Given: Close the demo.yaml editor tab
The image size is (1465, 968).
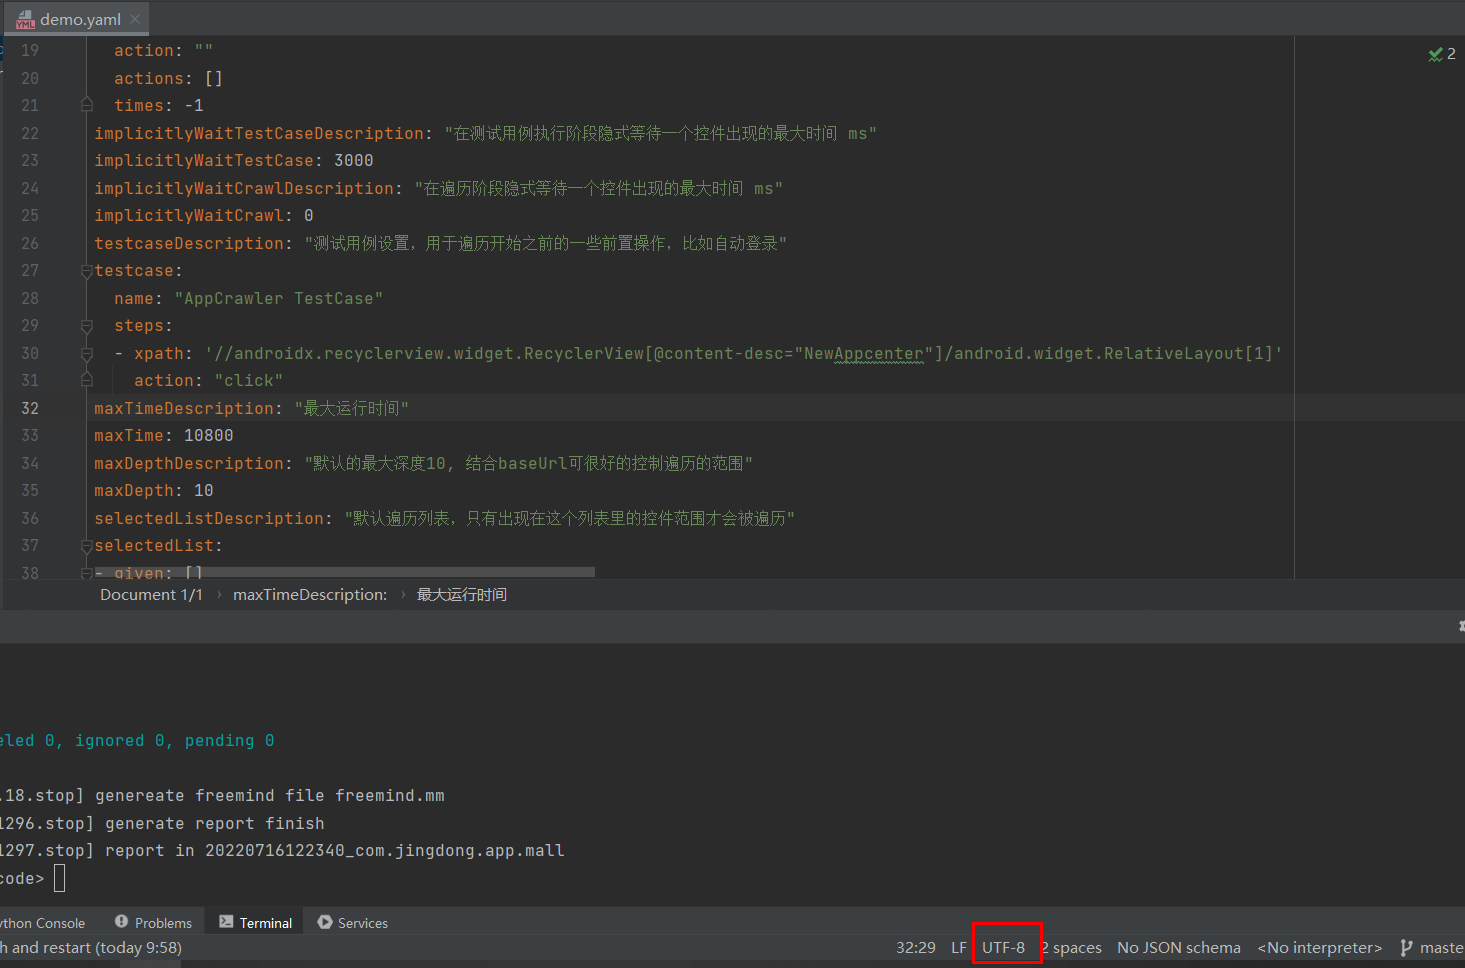Looking at the screenshot, I should [135, 19].
